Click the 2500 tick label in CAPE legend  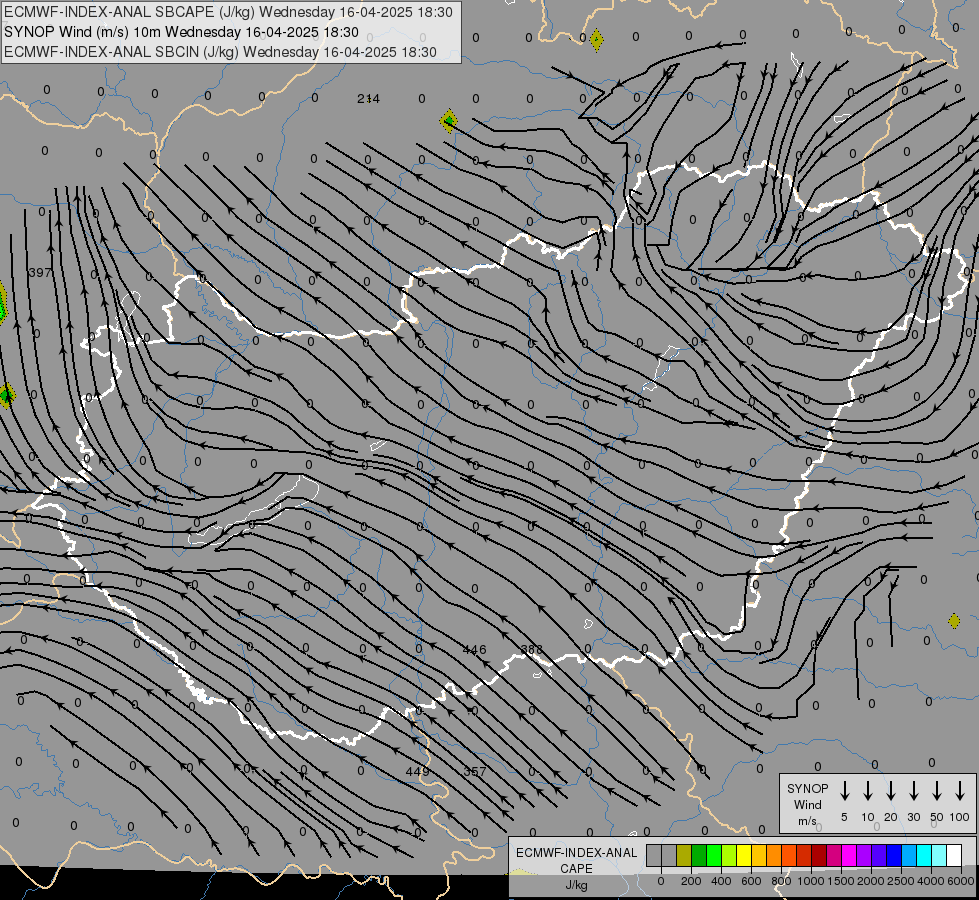[901, 881]
